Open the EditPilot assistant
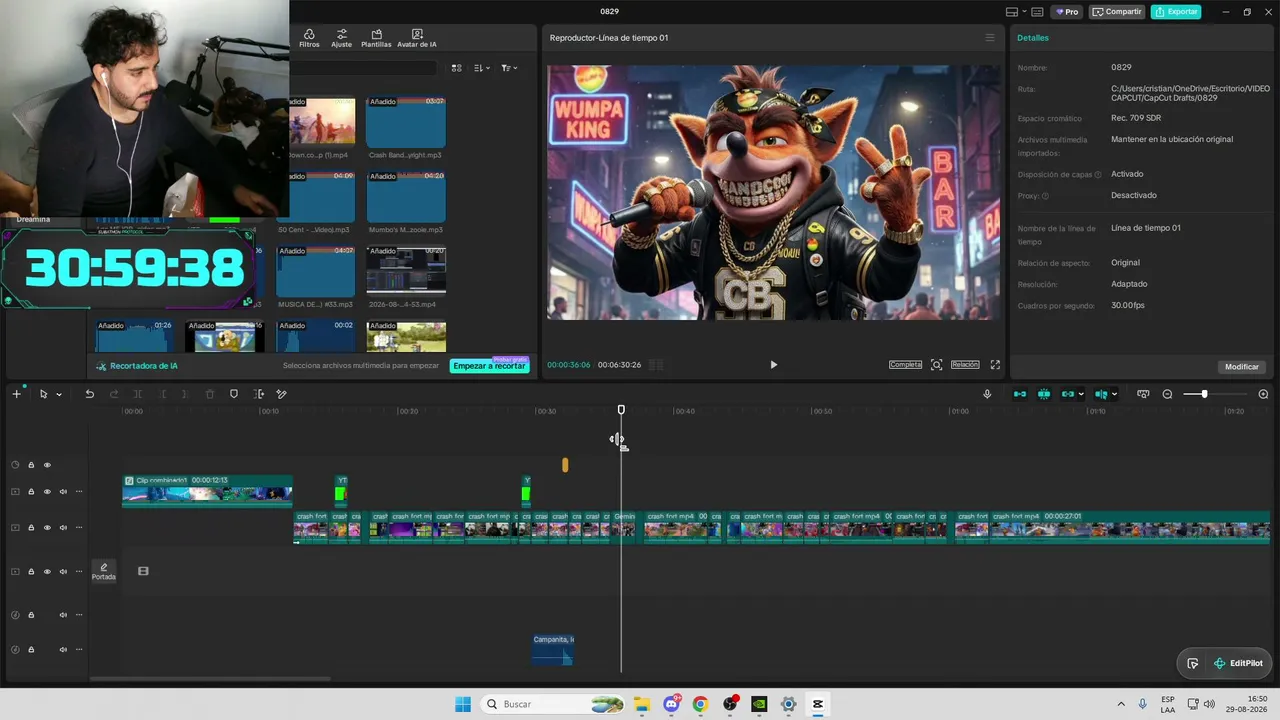The image size is (1280, 720). [1237, 663]
